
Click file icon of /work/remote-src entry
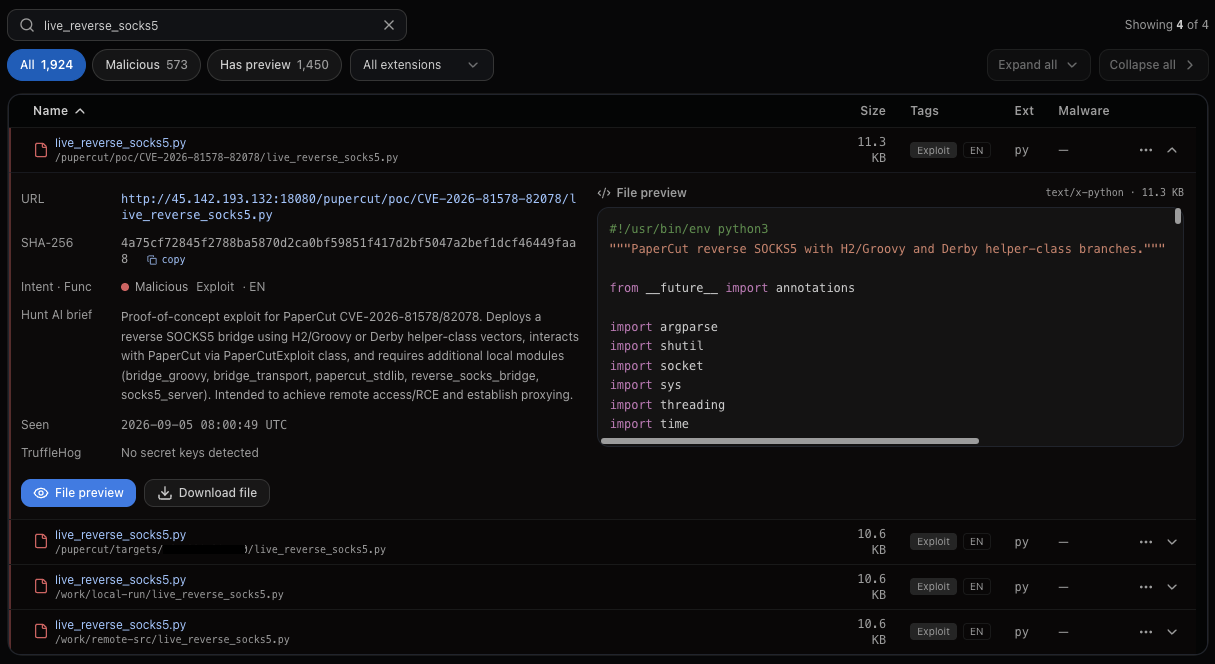click(x=41, y=632)
